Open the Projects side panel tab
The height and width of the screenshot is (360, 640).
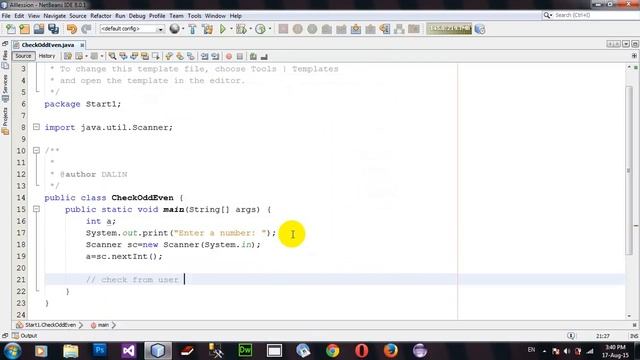coord(5,121)
